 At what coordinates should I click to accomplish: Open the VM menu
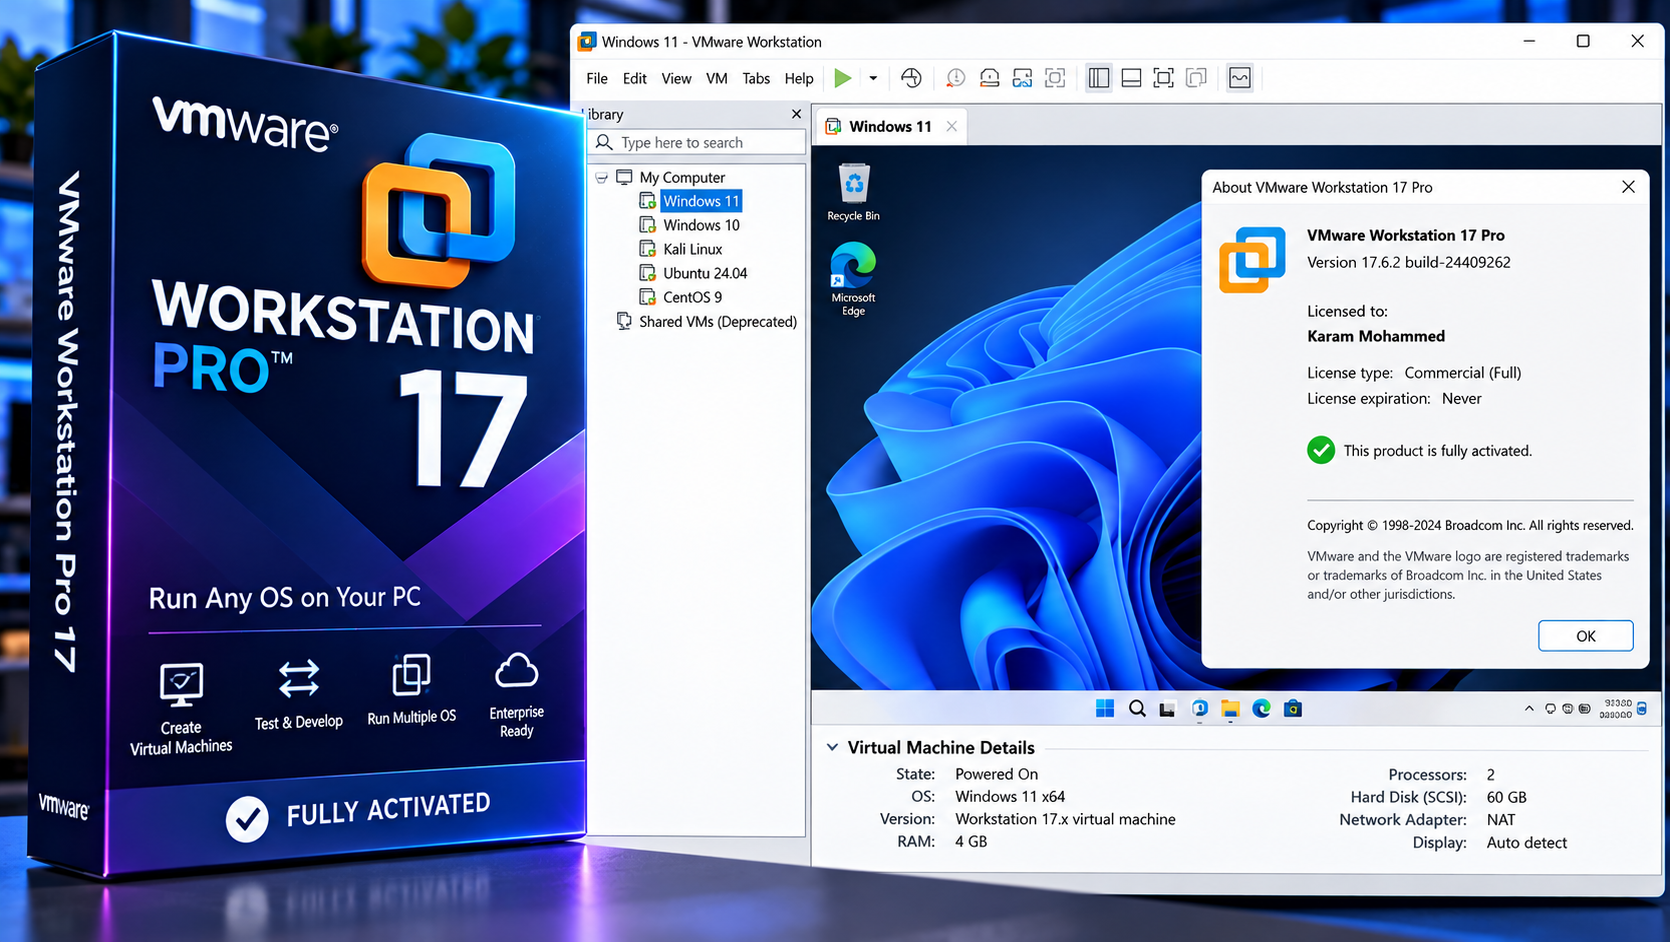tap(716, 78)
